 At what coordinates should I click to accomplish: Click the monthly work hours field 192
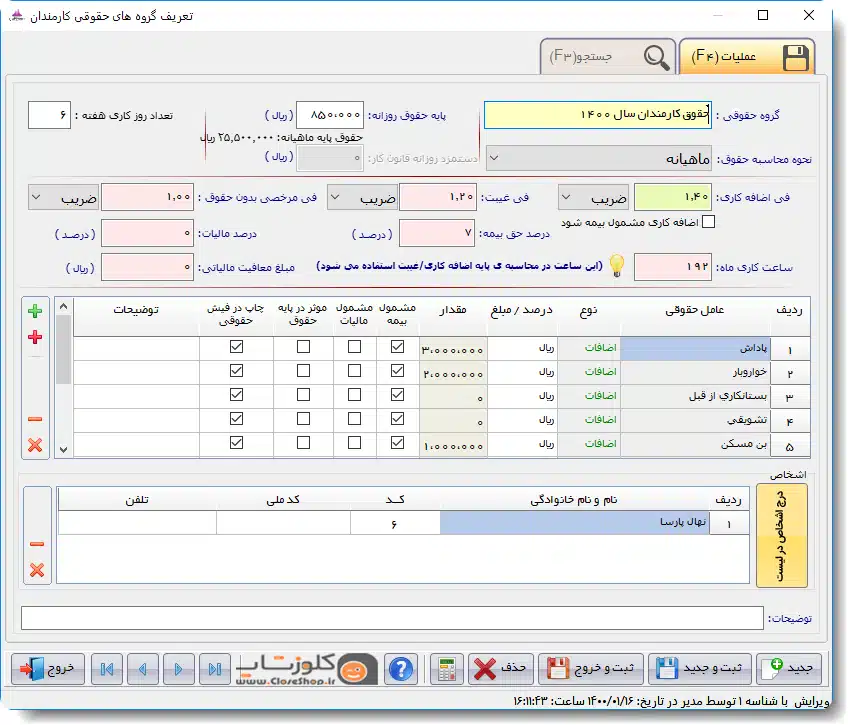[673, 267]
